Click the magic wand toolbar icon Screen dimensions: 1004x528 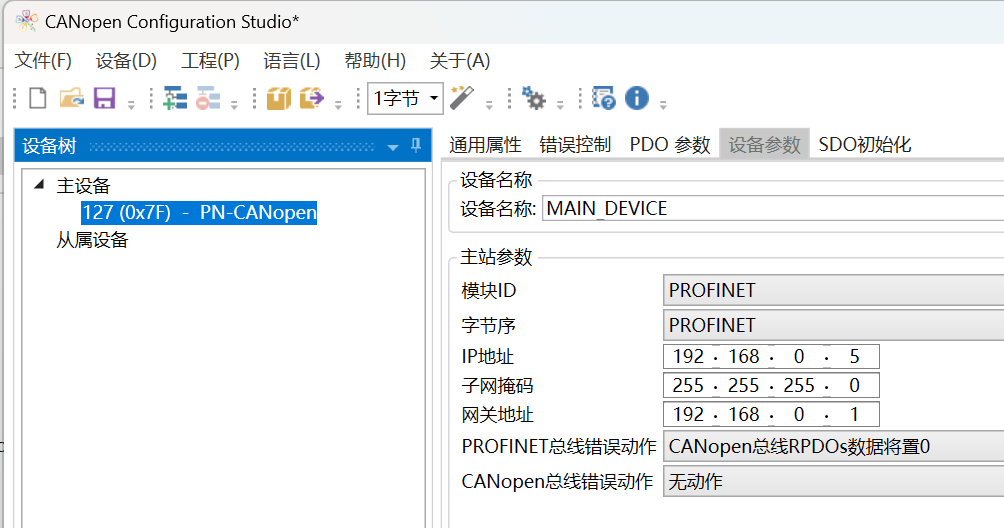point(462,98)
